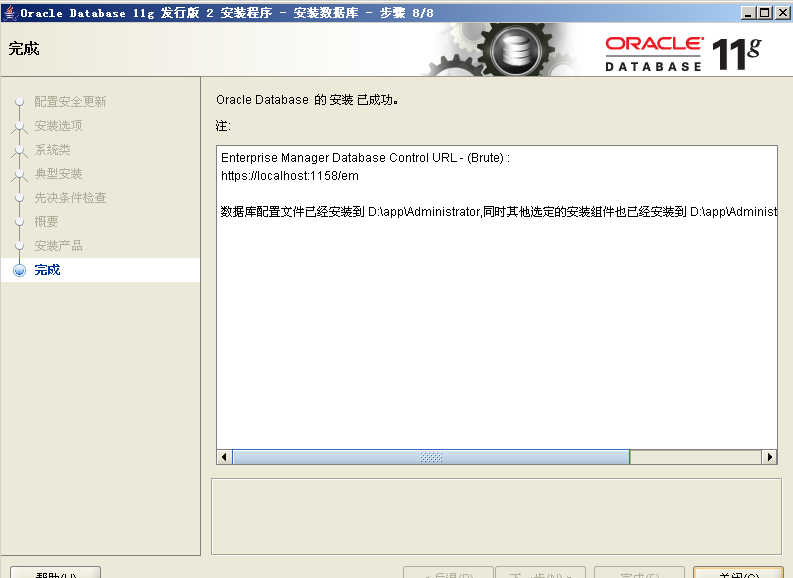The height and width of the screenshot is (578, 793).
Task: Click the horizontal scrollbar thumb
Action: pos(431,457)
